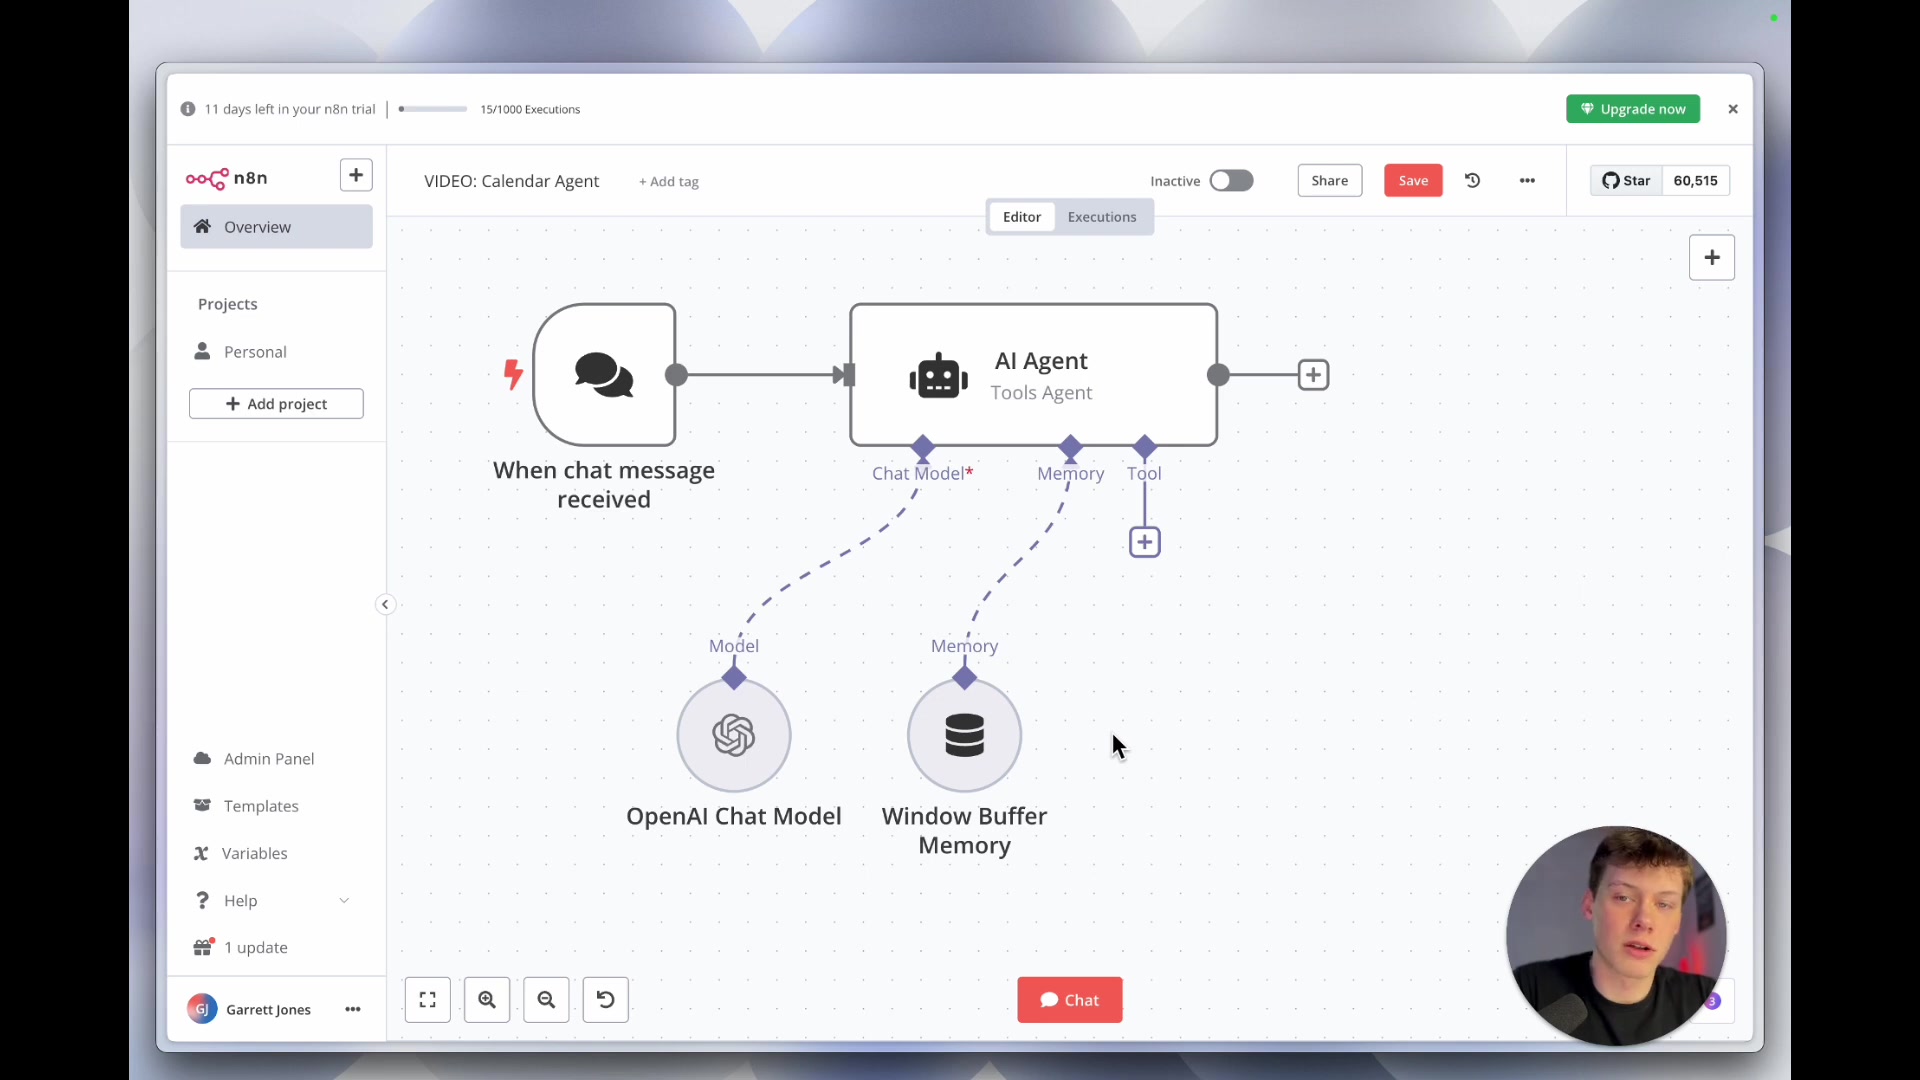
Task: Open Garrett Jones account options menu
Action: coord(352,1010)
